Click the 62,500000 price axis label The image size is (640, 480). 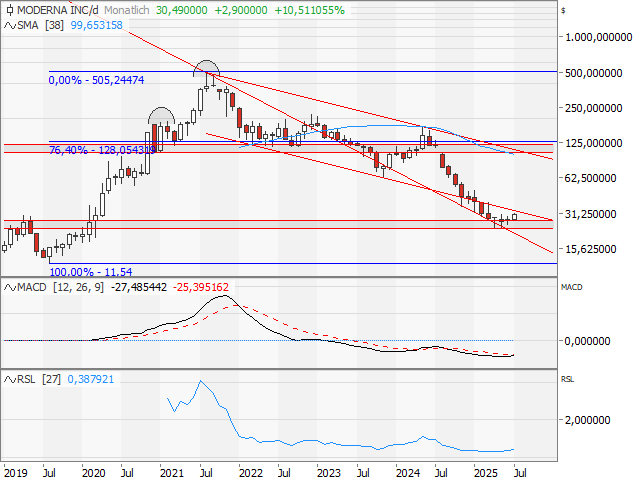(591, 178)
